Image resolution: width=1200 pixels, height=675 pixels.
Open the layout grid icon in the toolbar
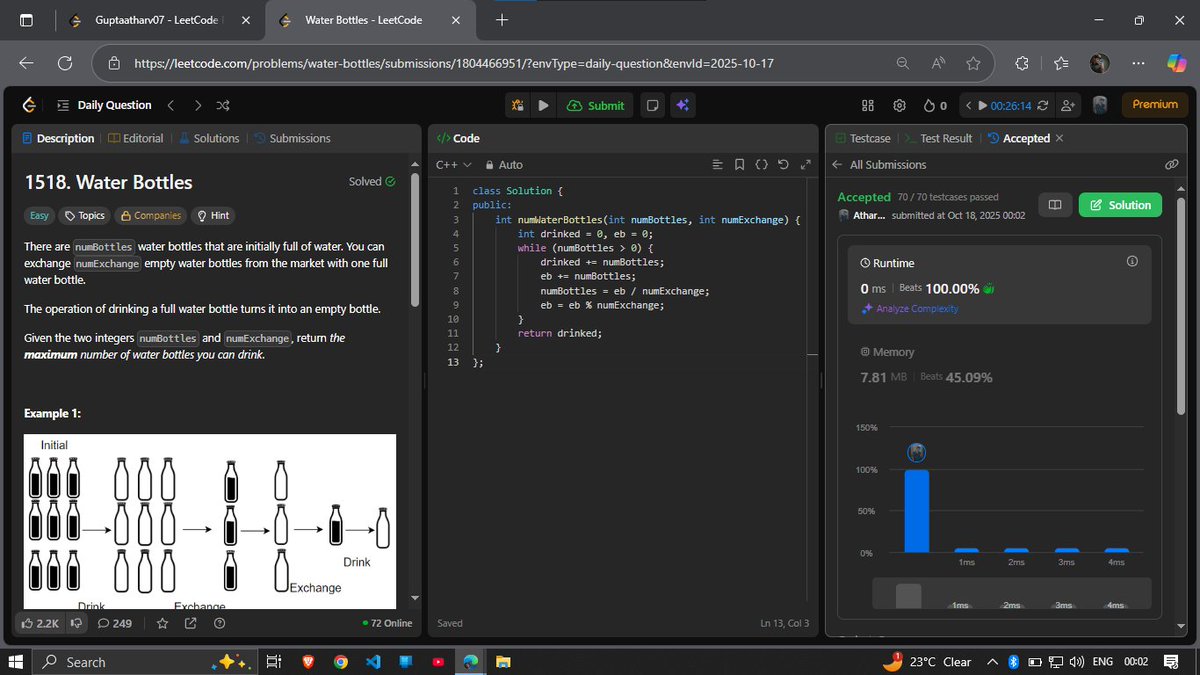868,104
